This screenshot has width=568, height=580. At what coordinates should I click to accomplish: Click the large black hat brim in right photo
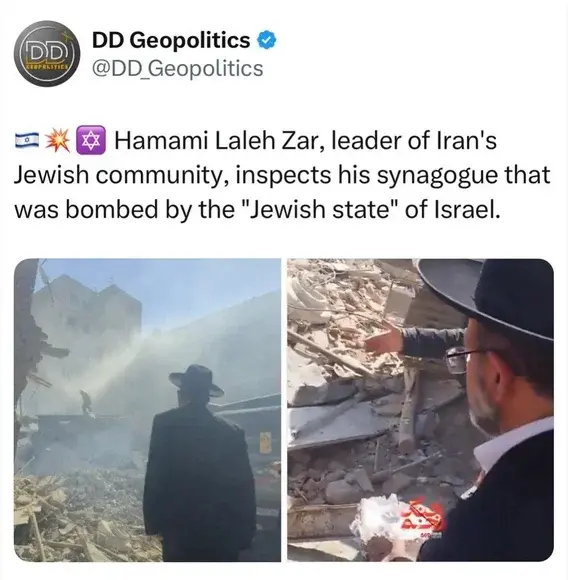pyautogui.click(x=486, y=296)
